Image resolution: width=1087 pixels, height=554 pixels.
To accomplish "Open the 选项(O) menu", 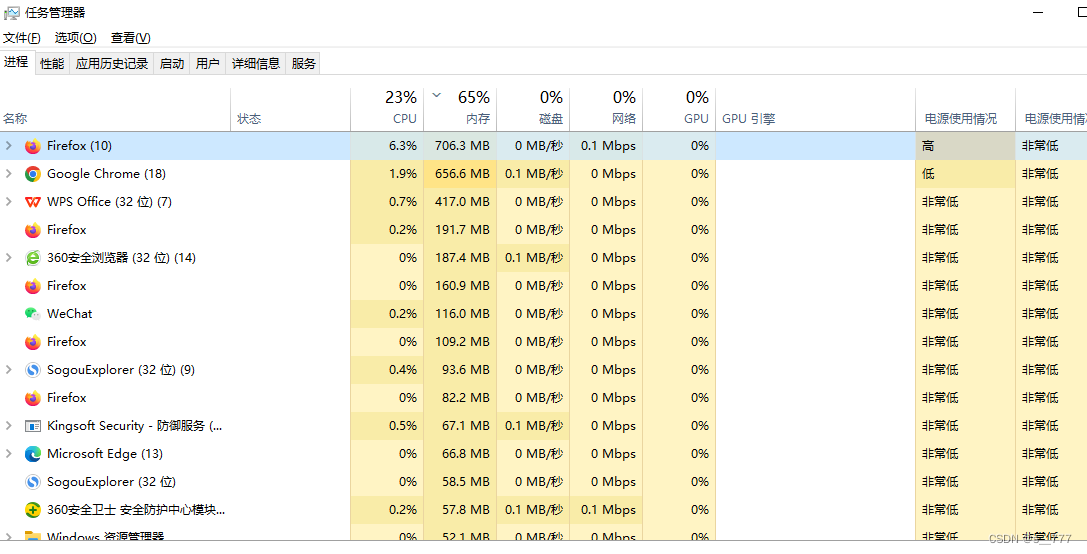I will (76, 37).
